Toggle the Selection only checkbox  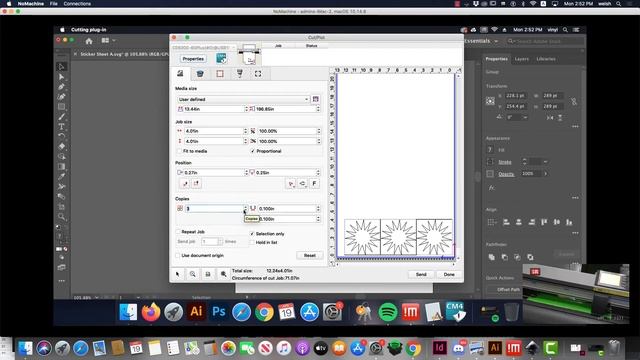[252, 234]
